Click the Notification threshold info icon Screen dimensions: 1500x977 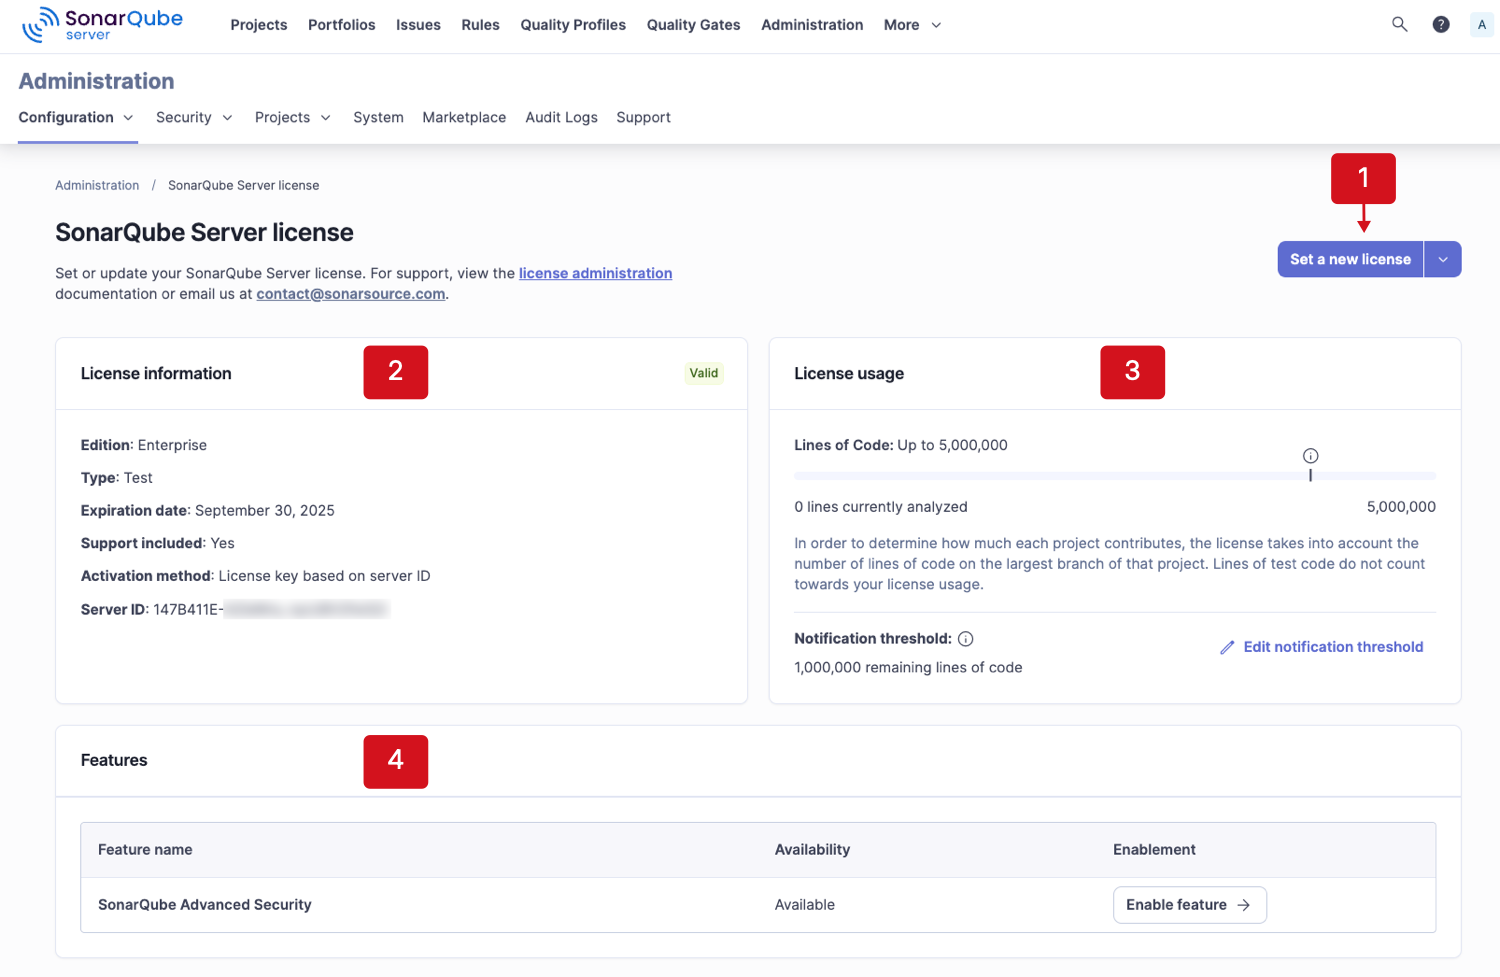pyautogui.click(x=965, y=638)
